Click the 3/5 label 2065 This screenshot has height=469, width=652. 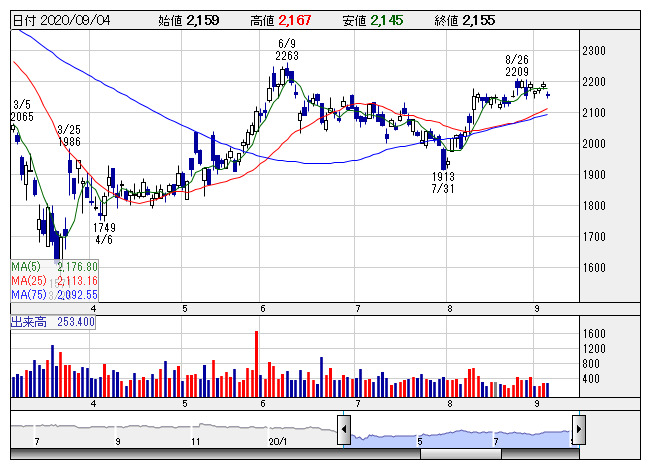[23, 117]
